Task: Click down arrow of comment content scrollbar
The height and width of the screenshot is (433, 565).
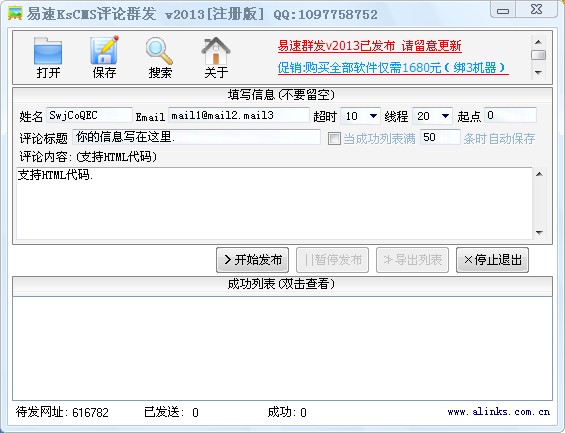Action: [x=539, y=232]
